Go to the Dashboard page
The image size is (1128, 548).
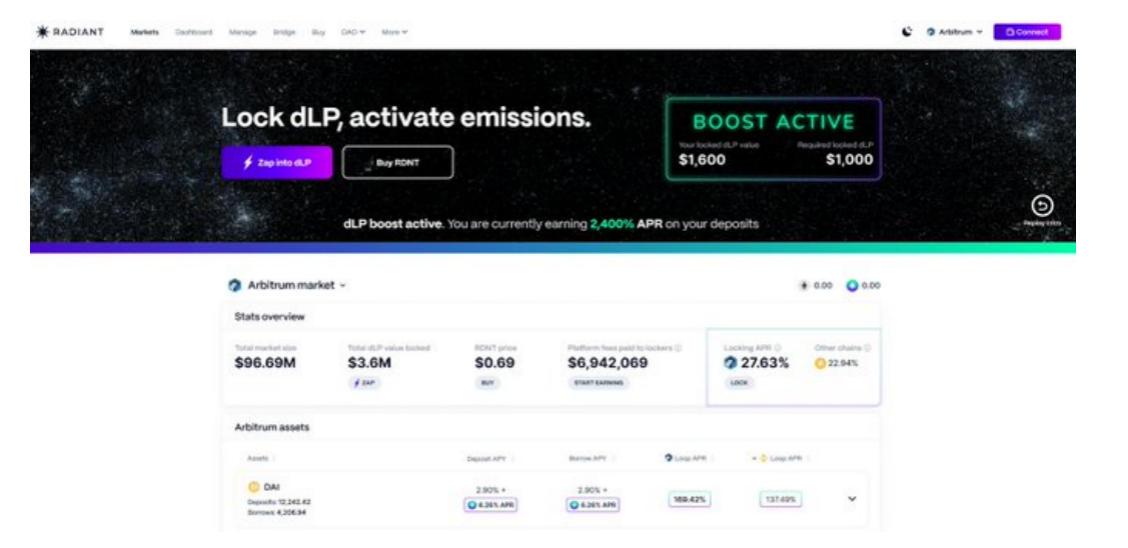pos(194,32)
